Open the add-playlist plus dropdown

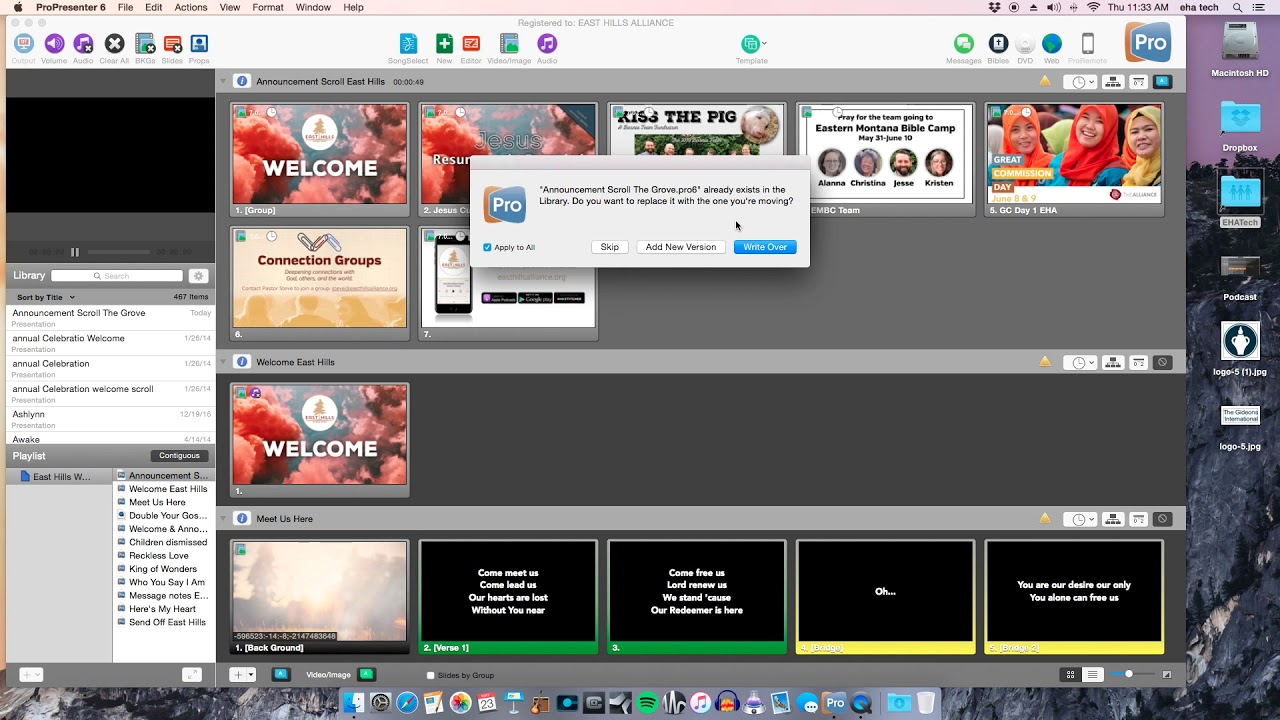[x=31, y=675]
